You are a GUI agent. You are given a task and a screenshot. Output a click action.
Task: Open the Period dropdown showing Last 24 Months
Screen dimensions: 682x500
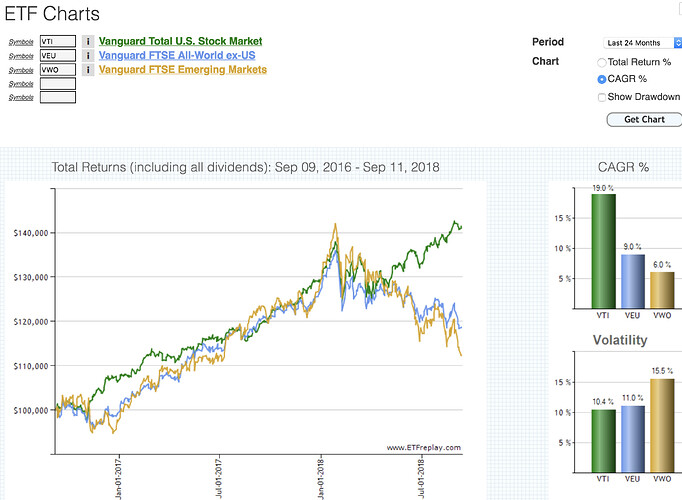point(642,43)
